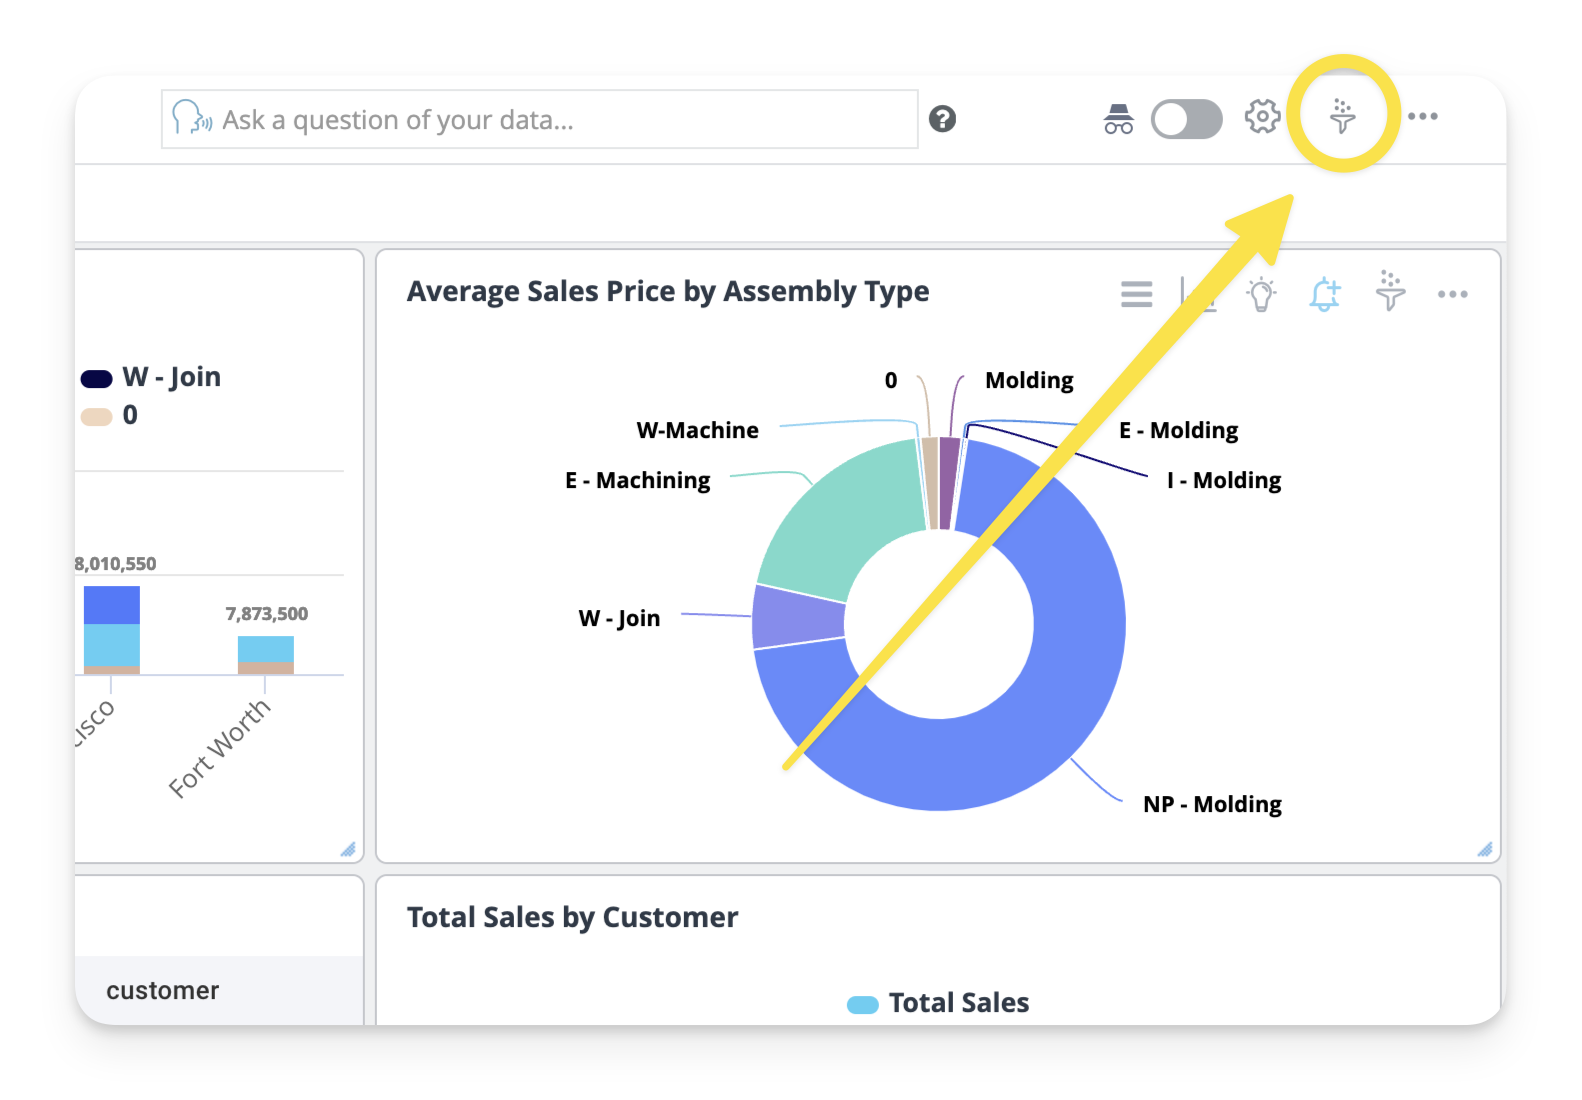This screenshot has height=1100, width=1582.
Task: Open Average Sales chart ellipsis menu
Action: pyautogui.click(x=1452, y=294)
